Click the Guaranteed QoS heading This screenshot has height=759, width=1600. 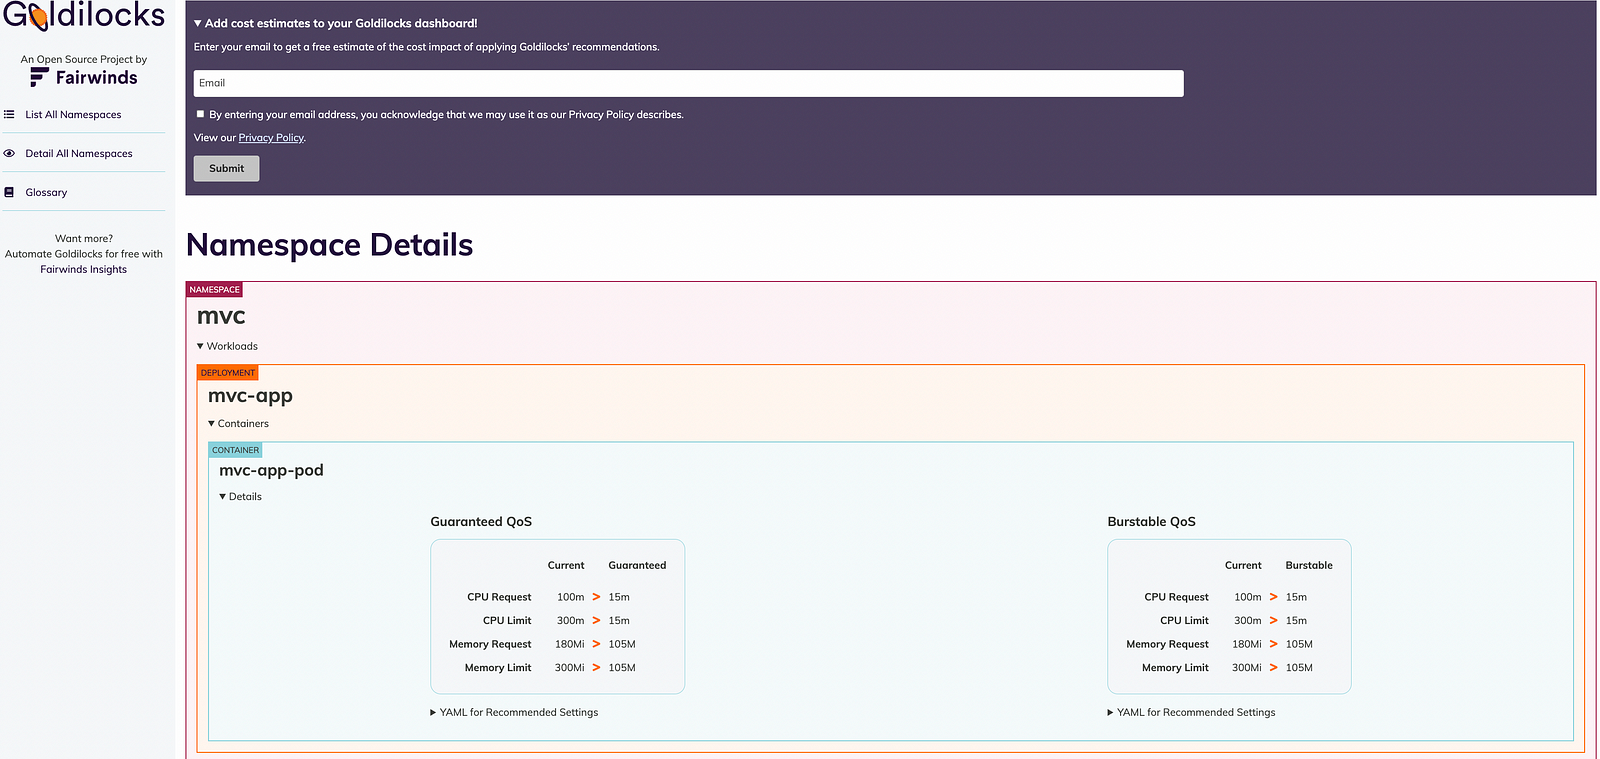point(481,522)
